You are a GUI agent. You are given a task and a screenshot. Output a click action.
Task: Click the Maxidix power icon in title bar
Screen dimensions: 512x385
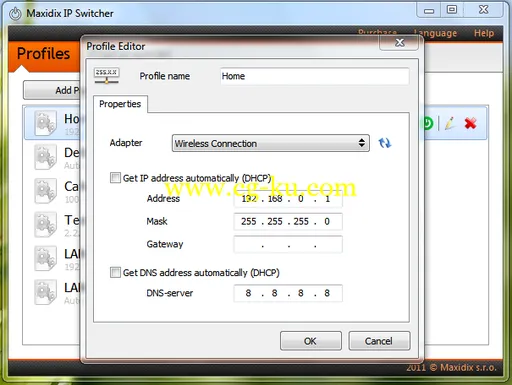(15, 14)
